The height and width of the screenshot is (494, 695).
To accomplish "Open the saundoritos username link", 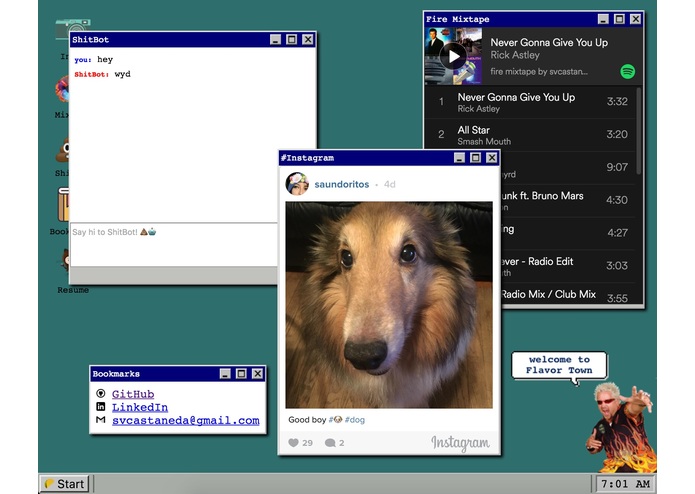I will tap(342, 184).
